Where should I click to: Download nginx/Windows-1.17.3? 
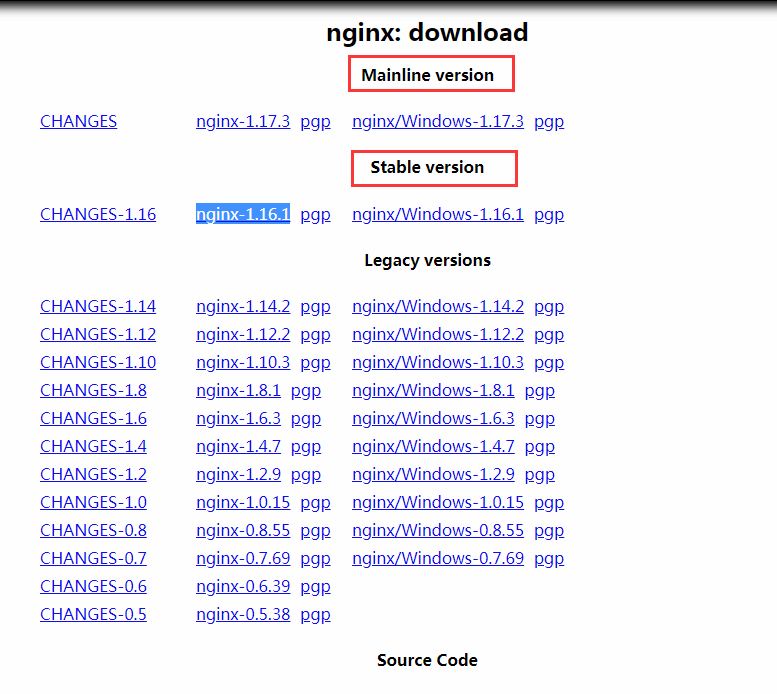(438, 121)
